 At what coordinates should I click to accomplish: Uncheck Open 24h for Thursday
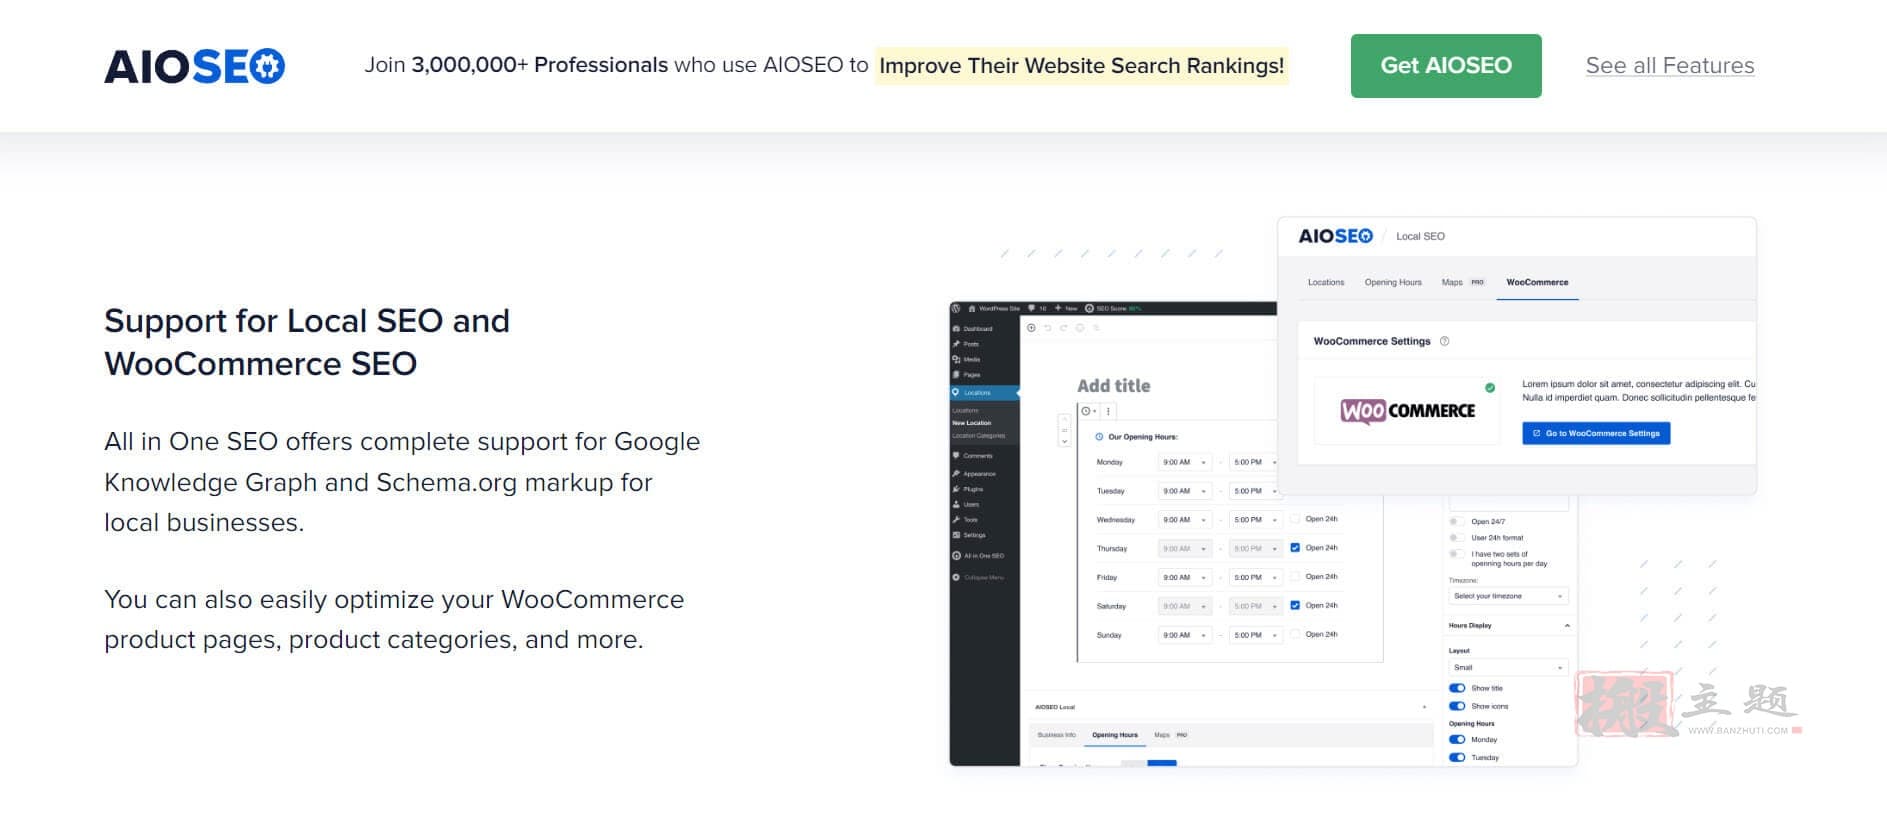pyautogui.click(x=1295, y=548)
